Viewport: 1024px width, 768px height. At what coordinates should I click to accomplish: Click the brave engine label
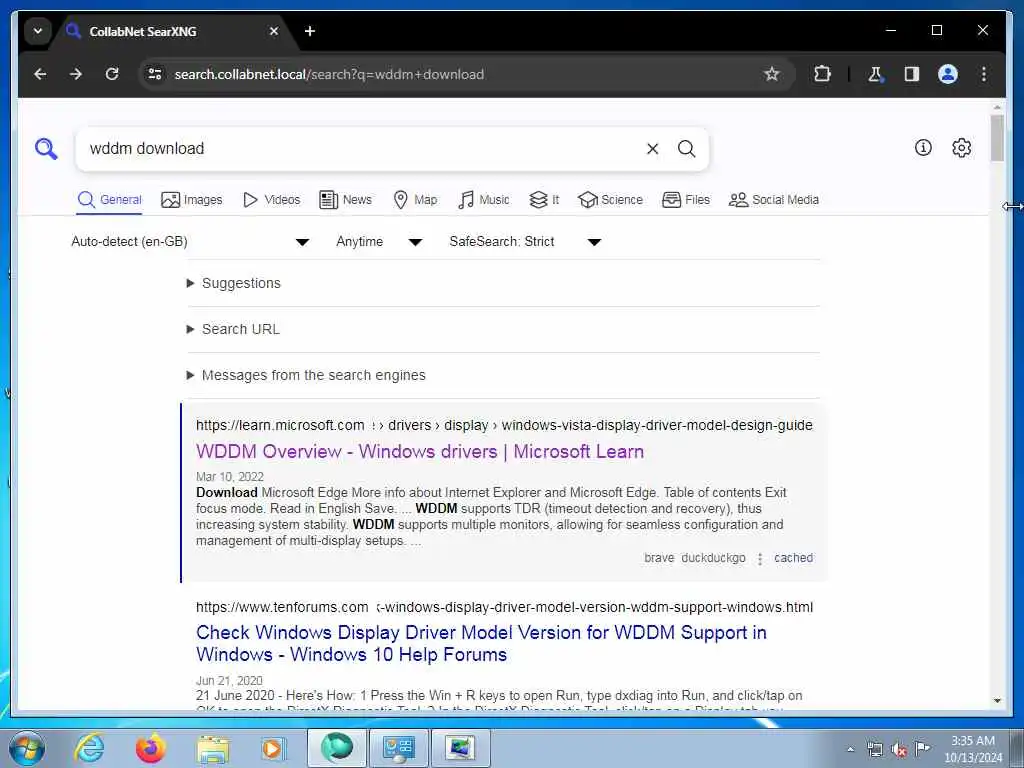click(659, 558)
